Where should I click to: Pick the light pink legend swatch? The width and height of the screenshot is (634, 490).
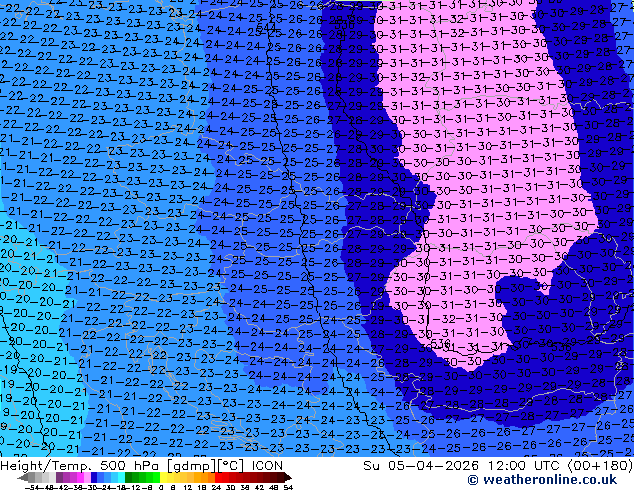(87, 478)
